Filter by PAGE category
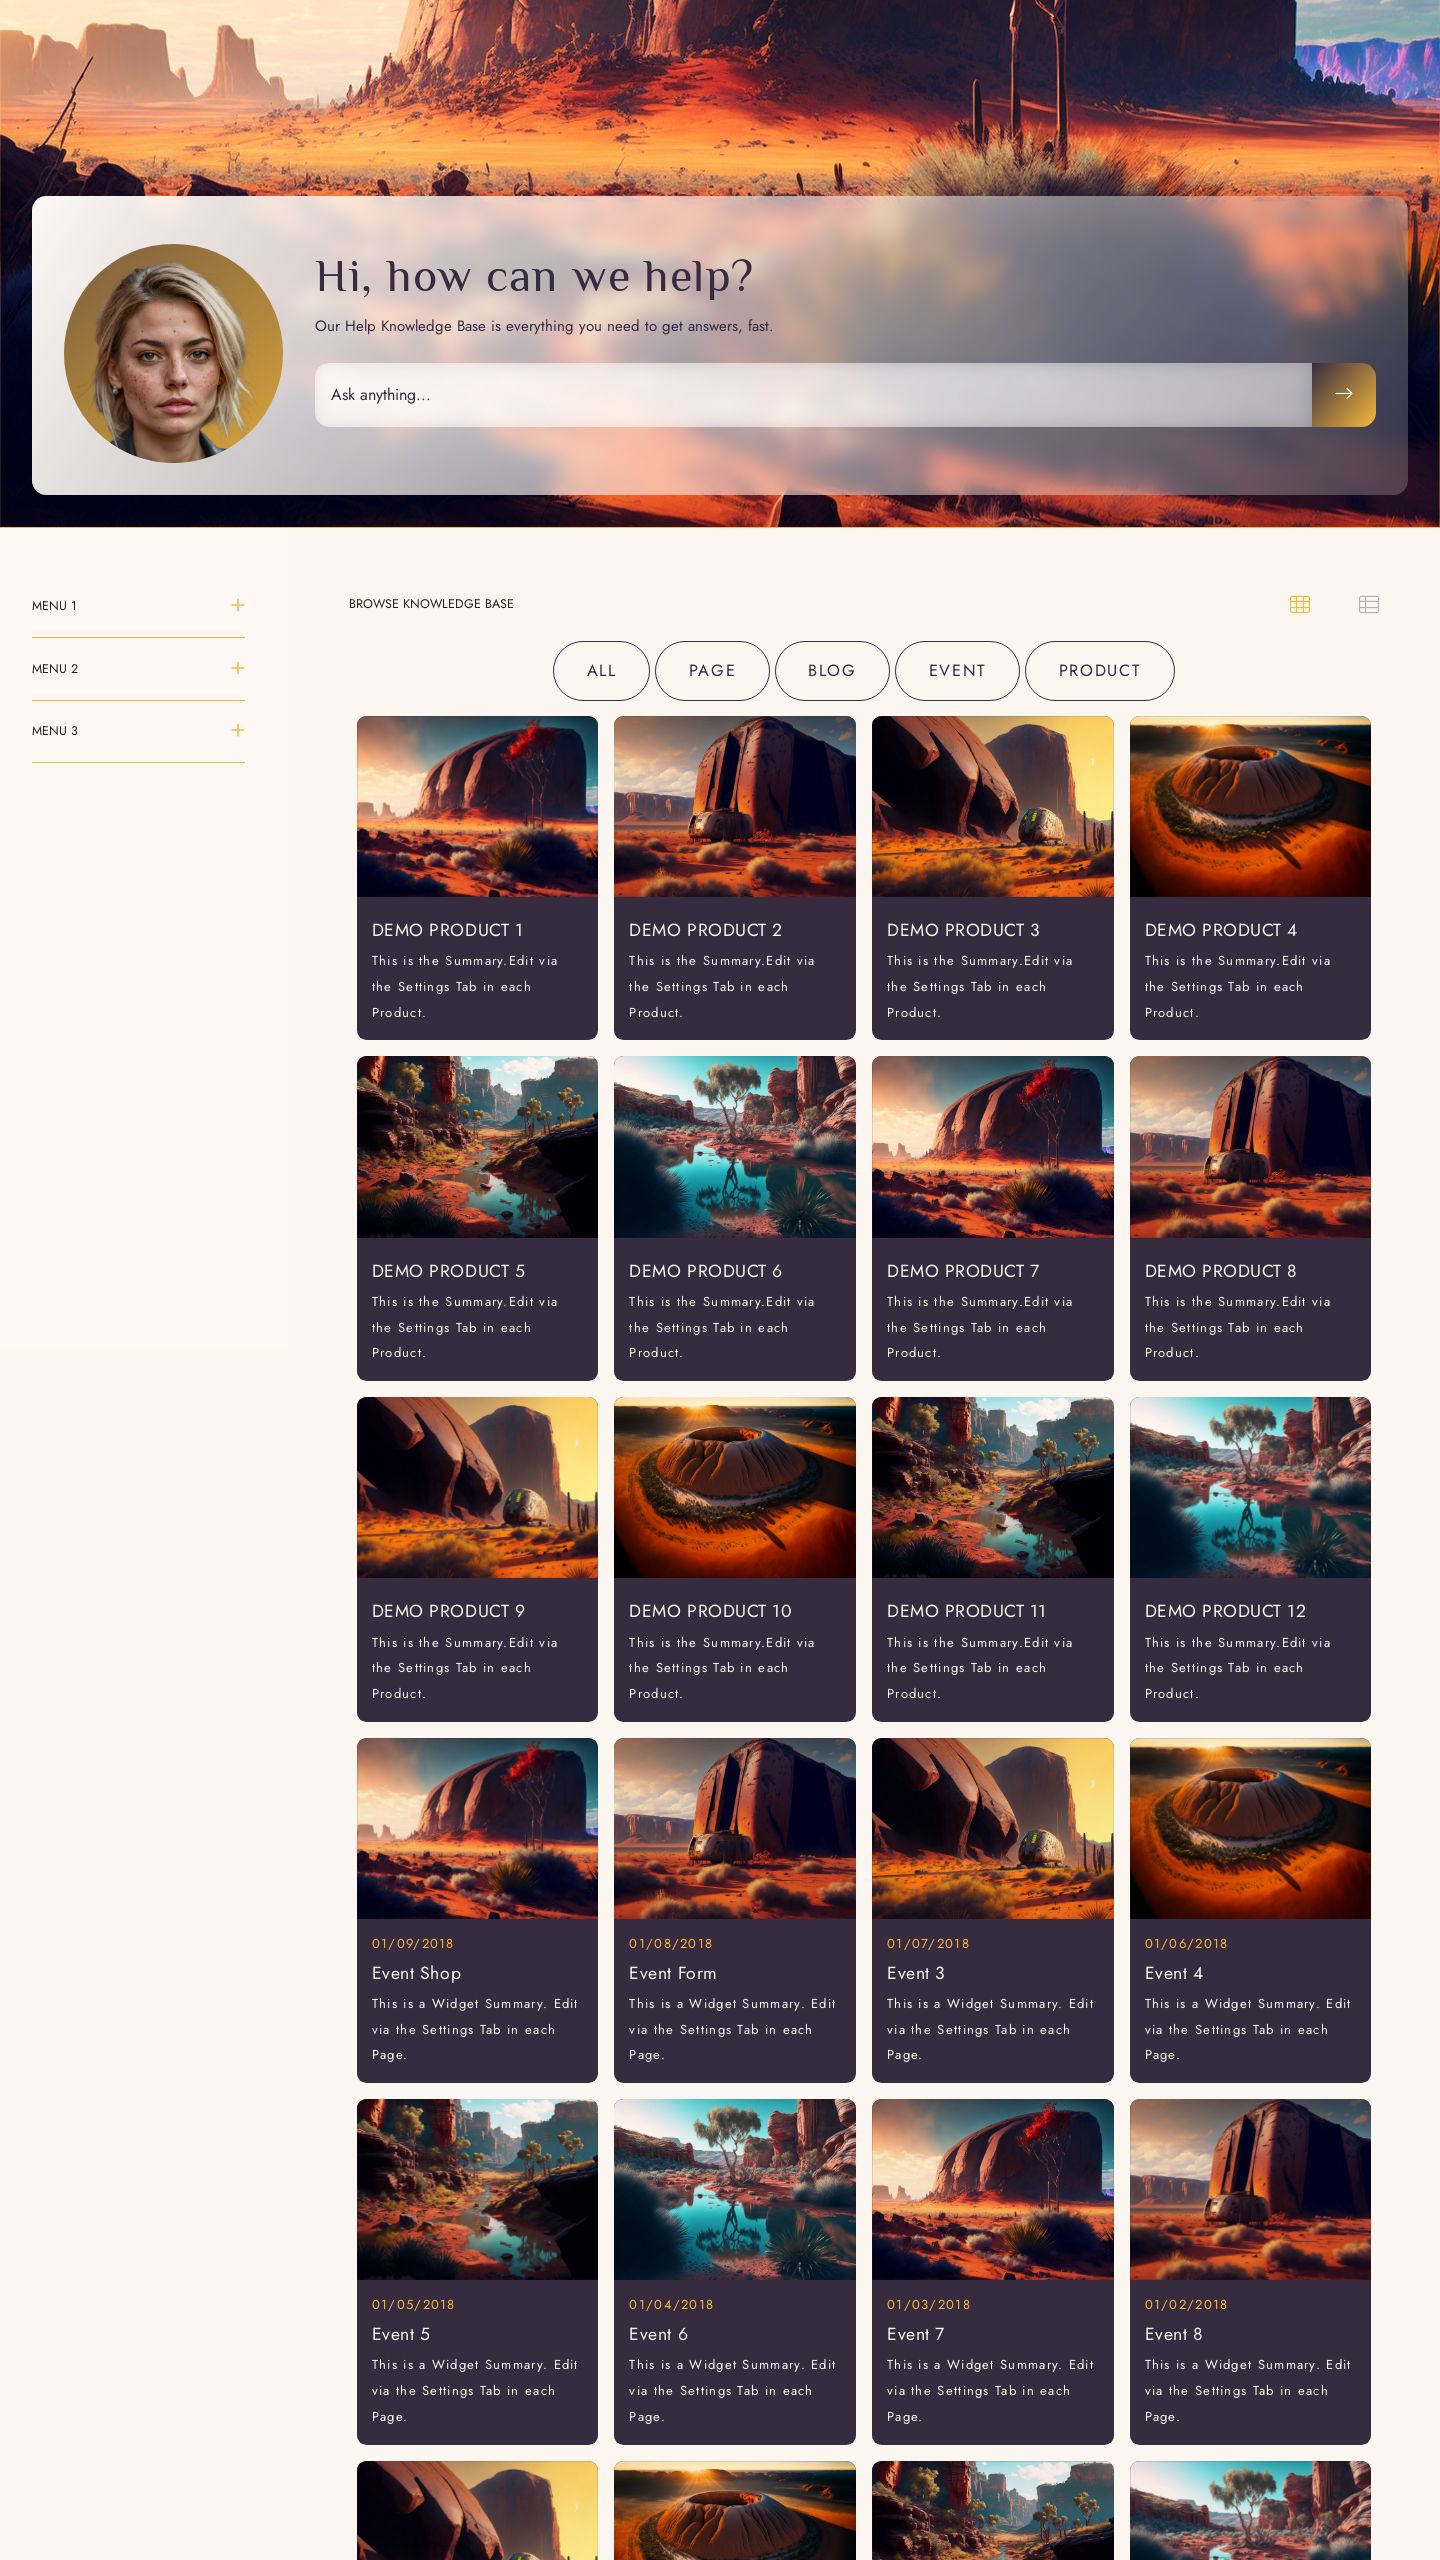 [712, 671]
